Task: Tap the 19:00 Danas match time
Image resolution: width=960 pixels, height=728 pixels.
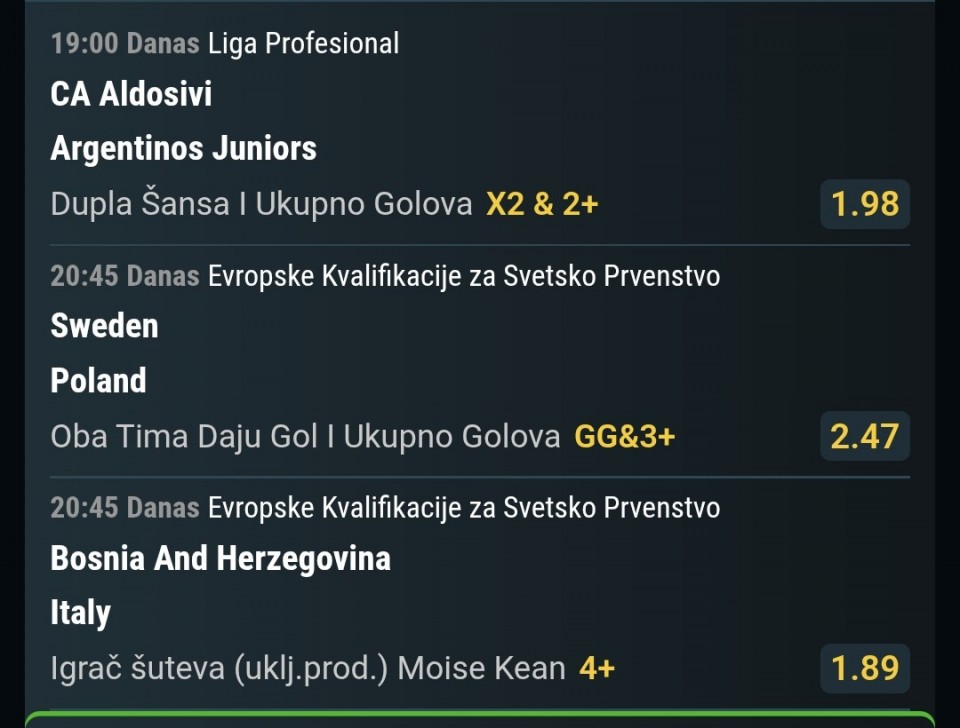Action: tap(124, 44)
